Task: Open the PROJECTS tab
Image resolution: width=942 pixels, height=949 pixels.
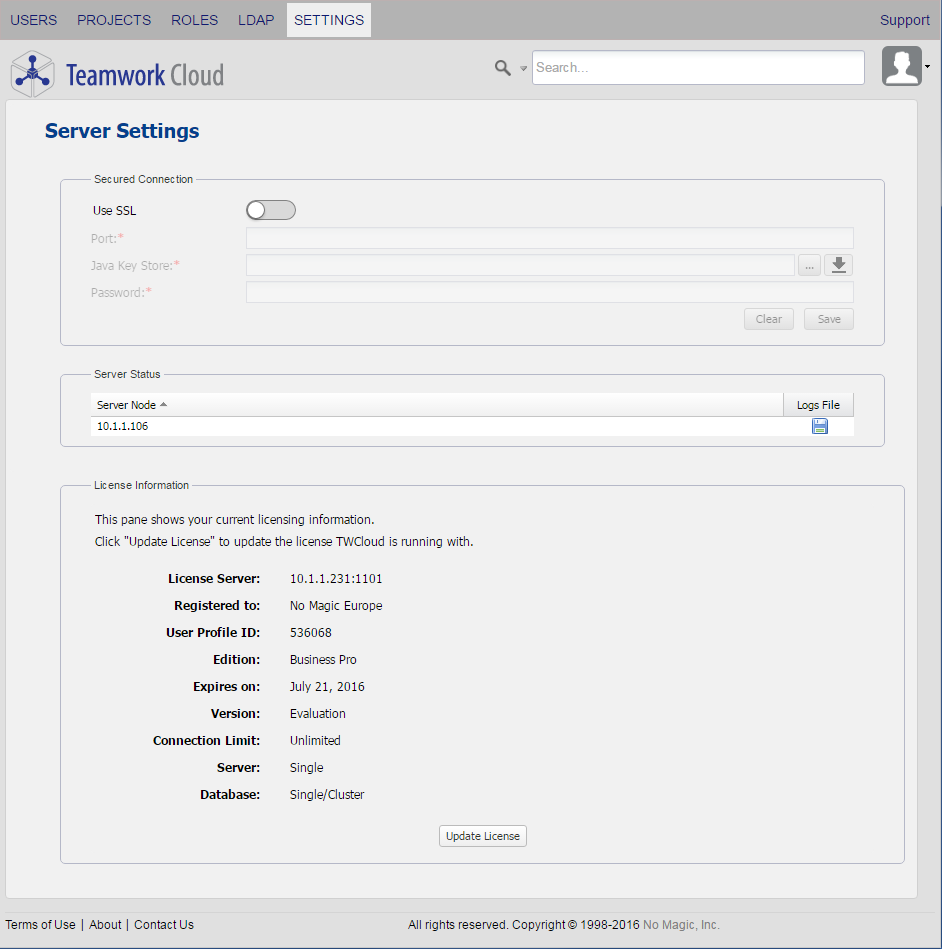Action: (x=114, y=20)
